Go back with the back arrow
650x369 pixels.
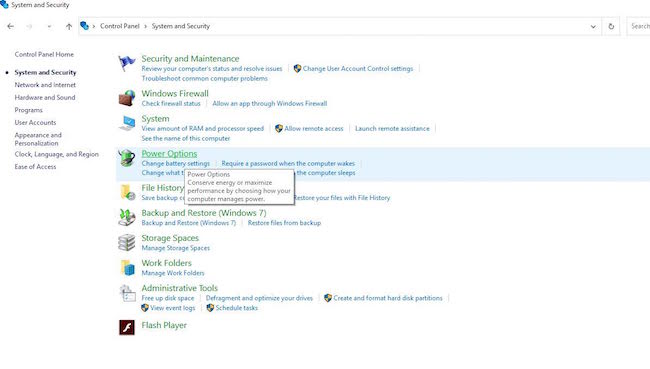pos(10,26)
